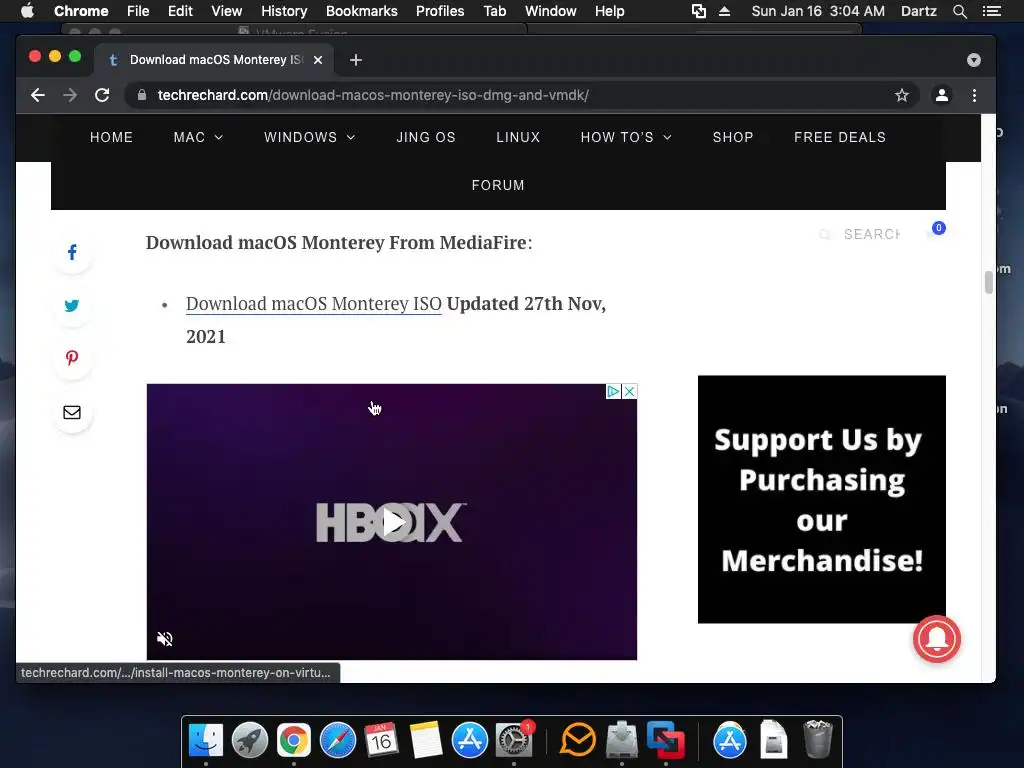The image size is (1024, 768).
Task: Click the Dartz user name in menu bar
Action: coord(918,11)
